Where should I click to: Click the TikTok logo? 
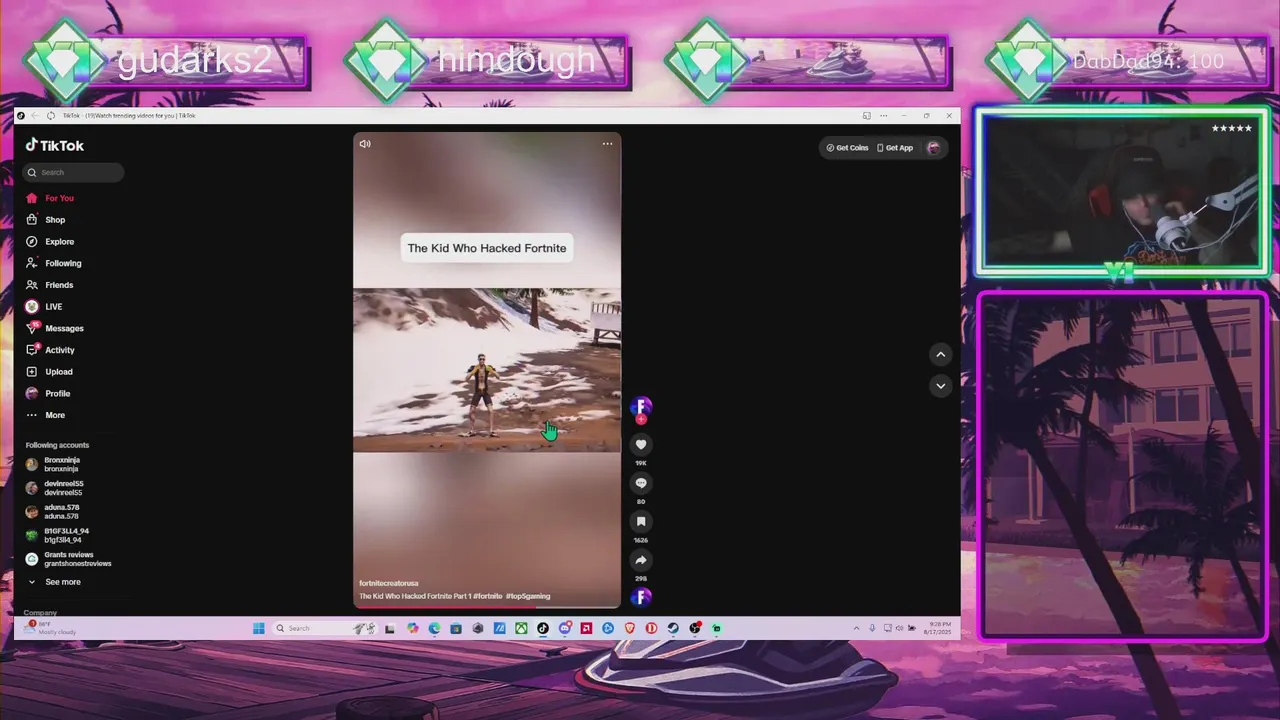pos(55,145)
